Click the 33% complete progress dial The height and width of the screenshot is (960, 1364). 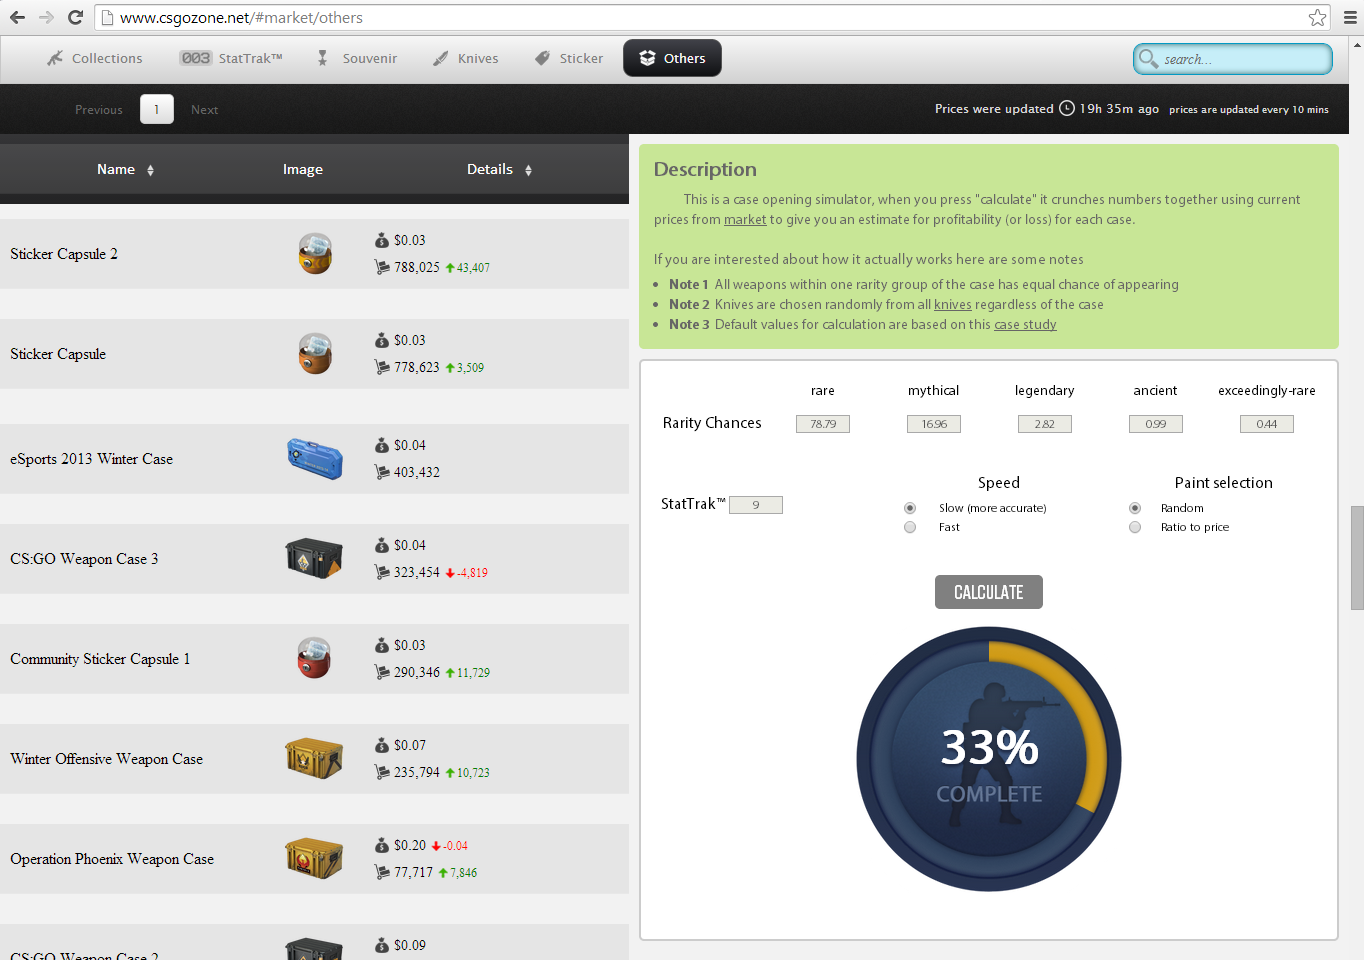pyautogui.click(x=988, y=759)
